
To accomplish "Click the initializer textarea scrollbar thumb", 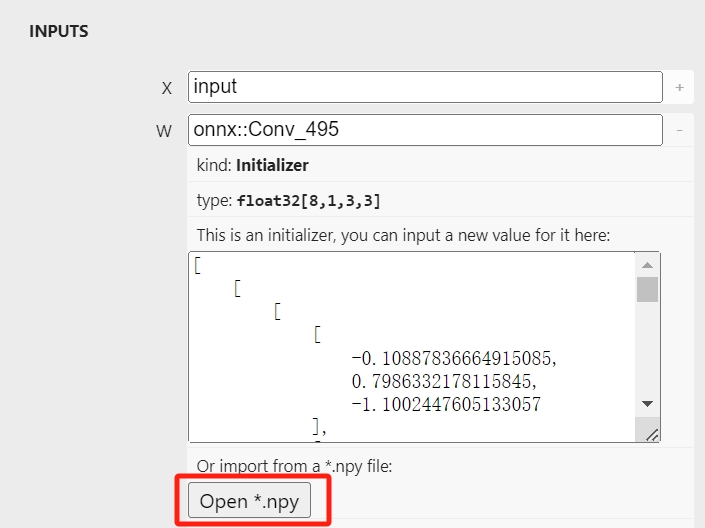I will [647, 289].
